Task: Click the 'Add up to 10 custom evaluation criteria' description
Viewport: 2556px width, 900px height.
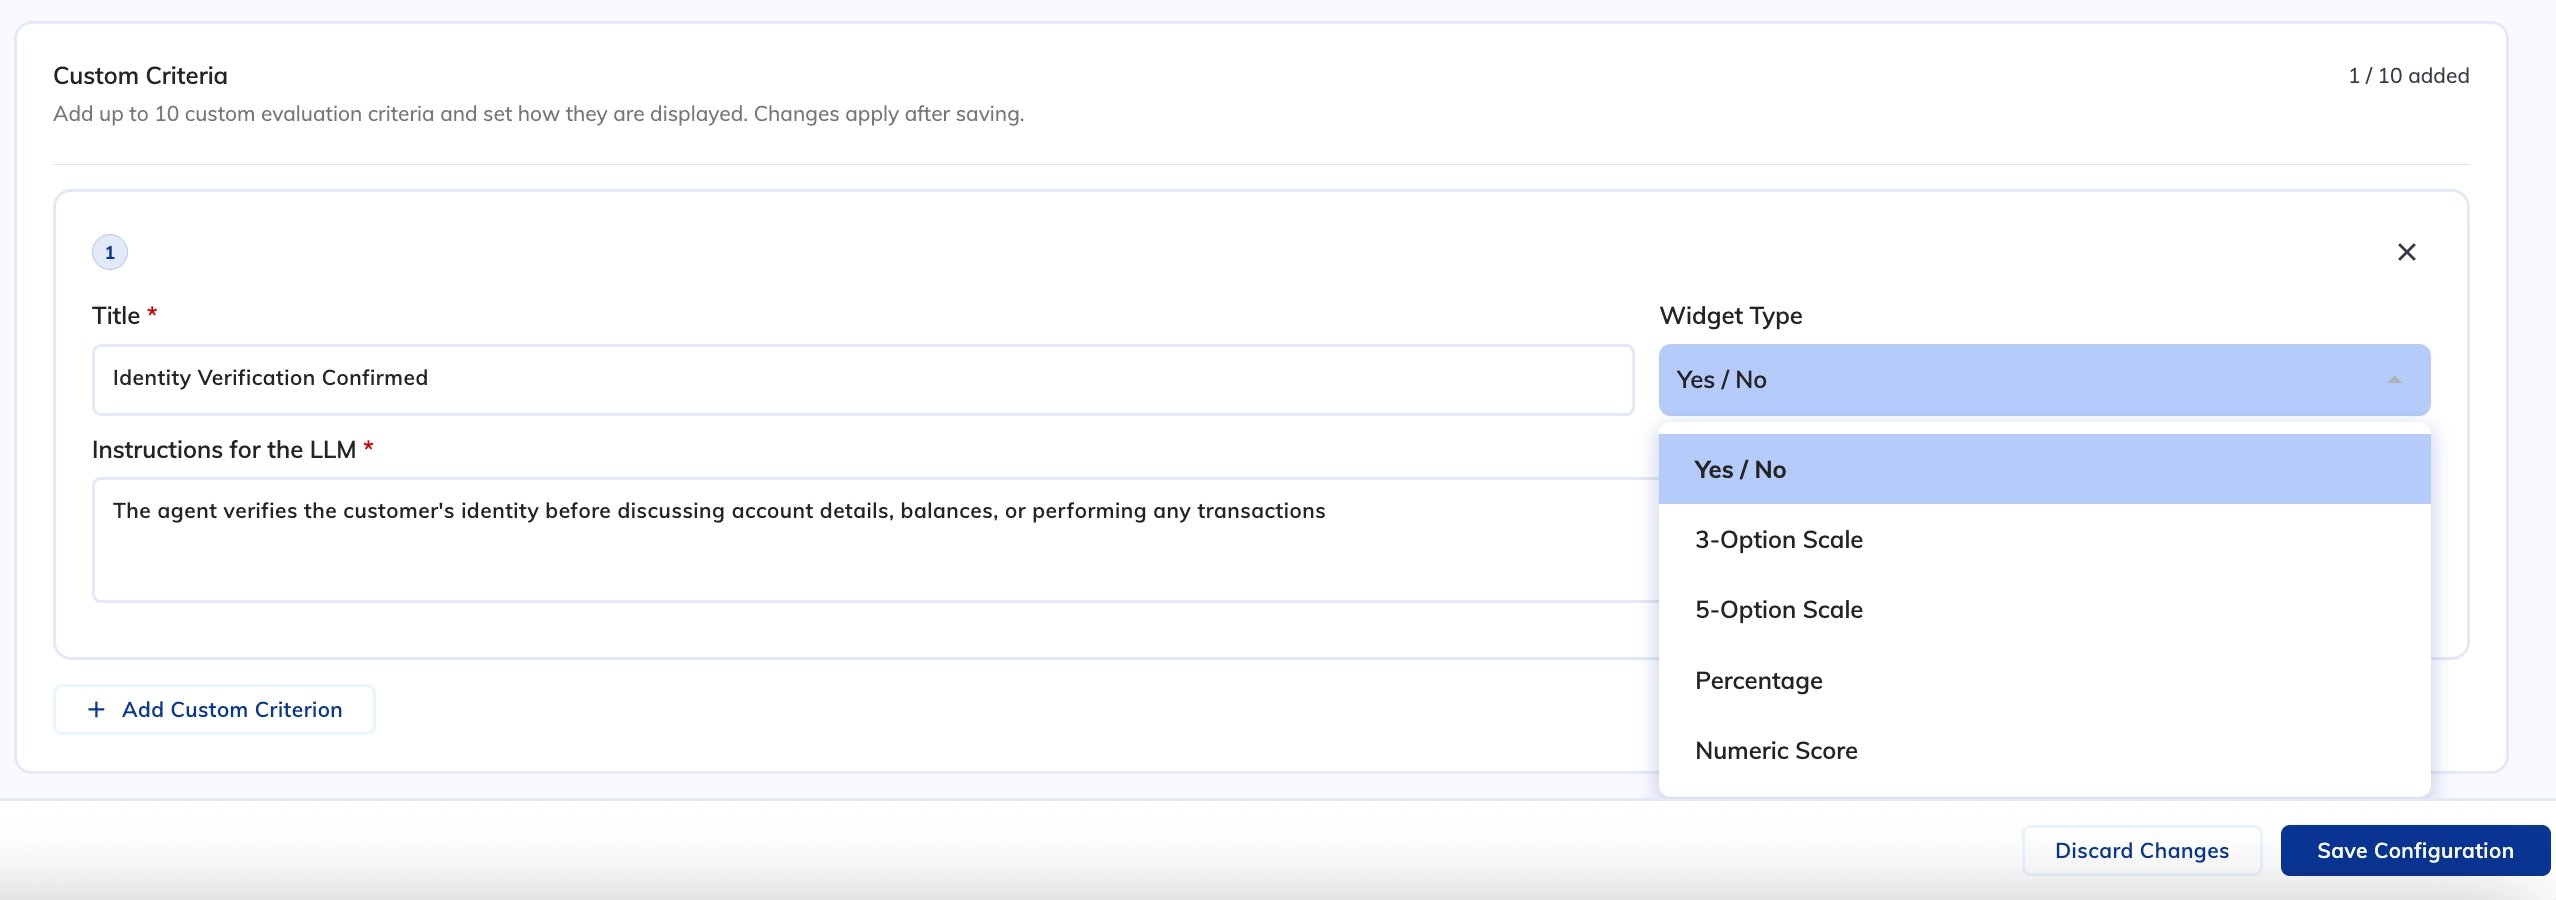Action: pos(538,114)
